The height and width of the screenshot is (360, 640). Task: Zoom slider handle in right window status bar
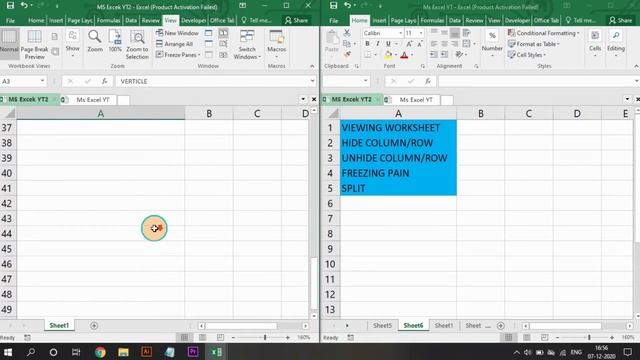point(589,337)
